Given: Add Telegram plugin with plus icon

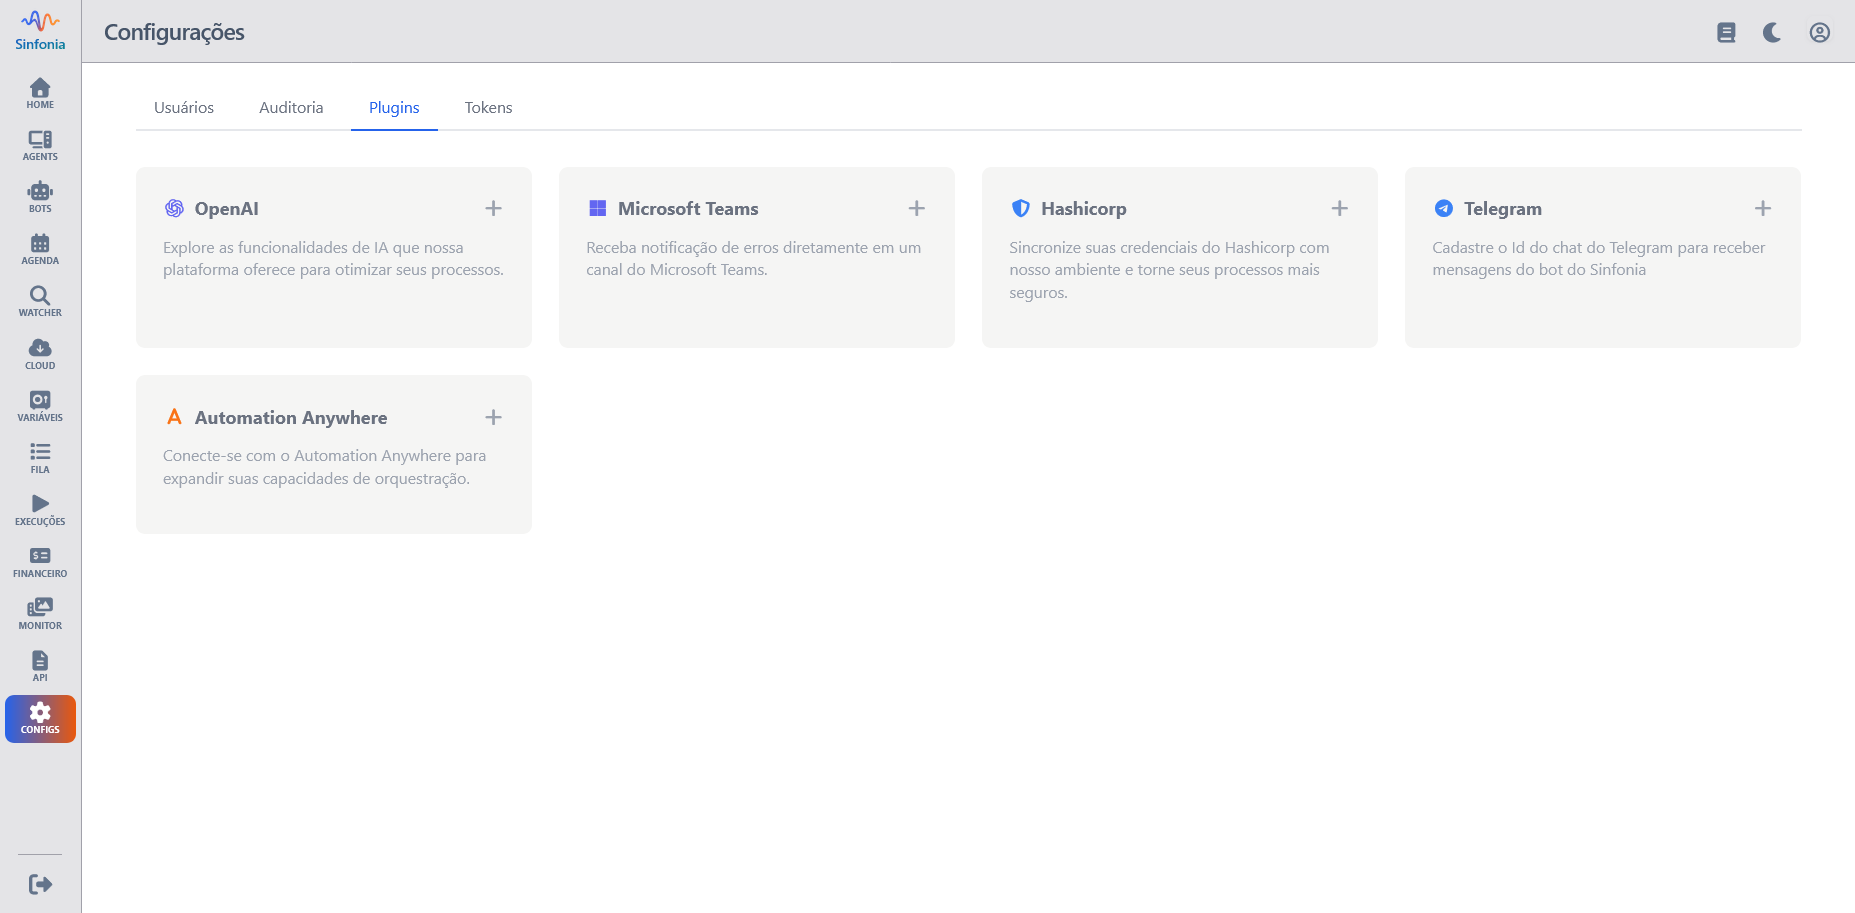Looking at the screenshot, I should (x=1762, y=208).
